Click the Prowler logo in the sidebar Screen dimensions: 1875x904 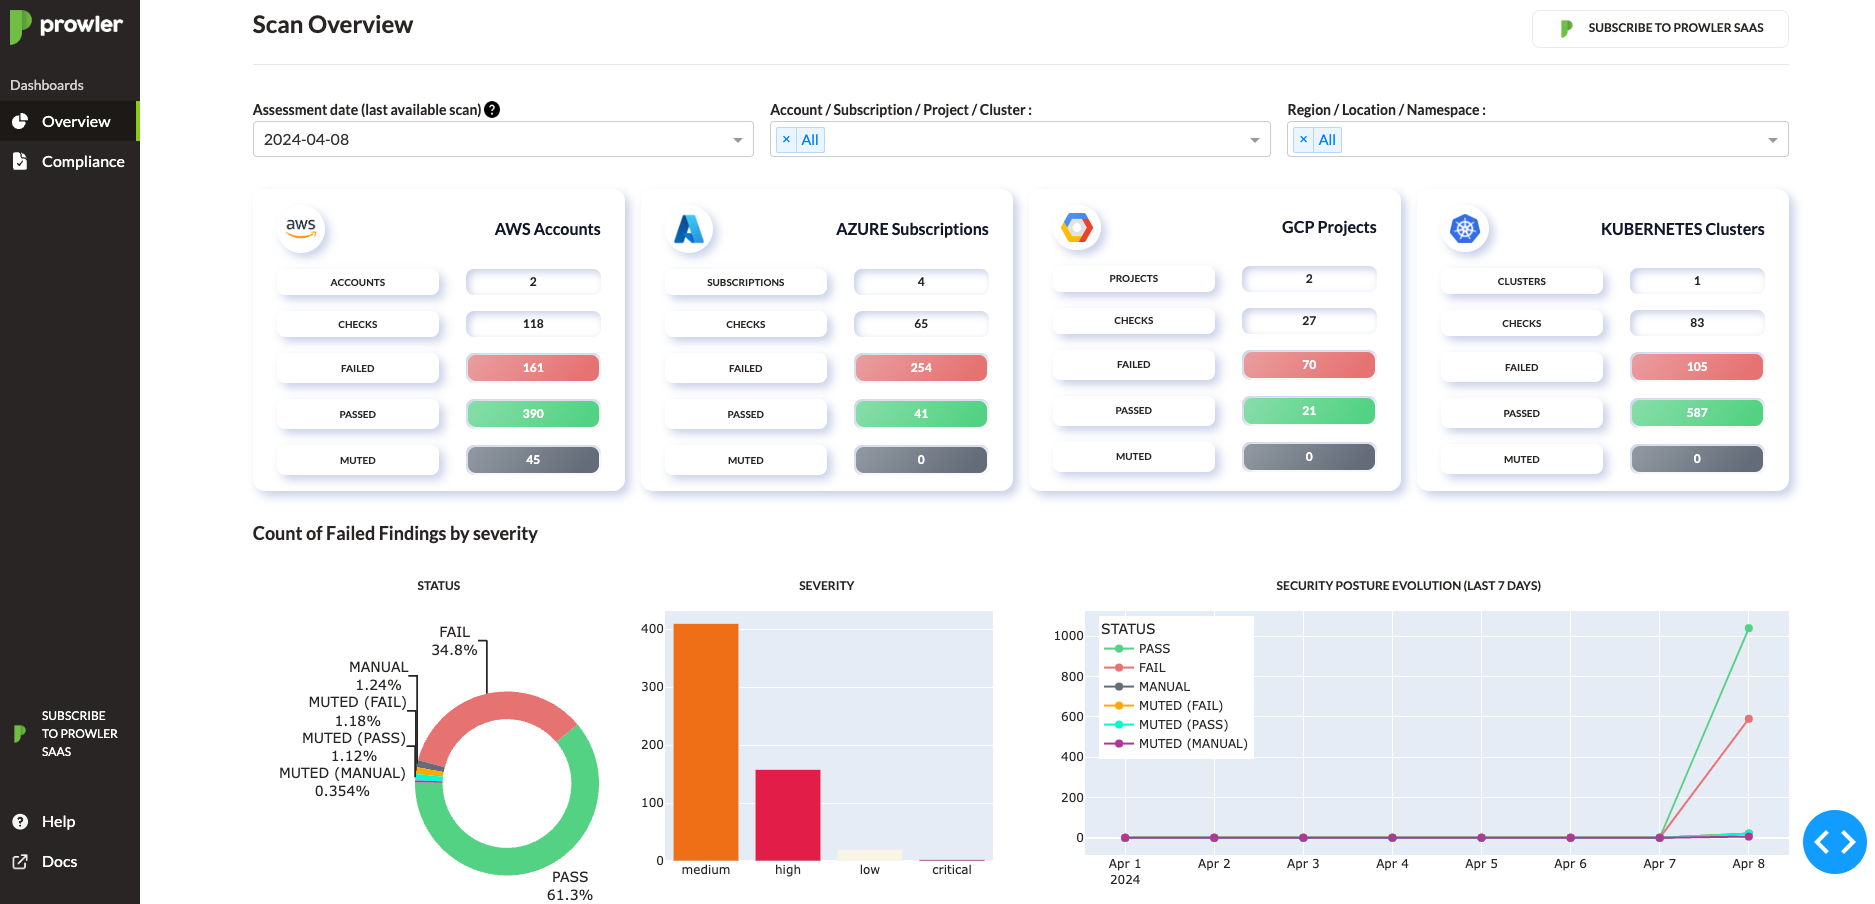point(63,27)
